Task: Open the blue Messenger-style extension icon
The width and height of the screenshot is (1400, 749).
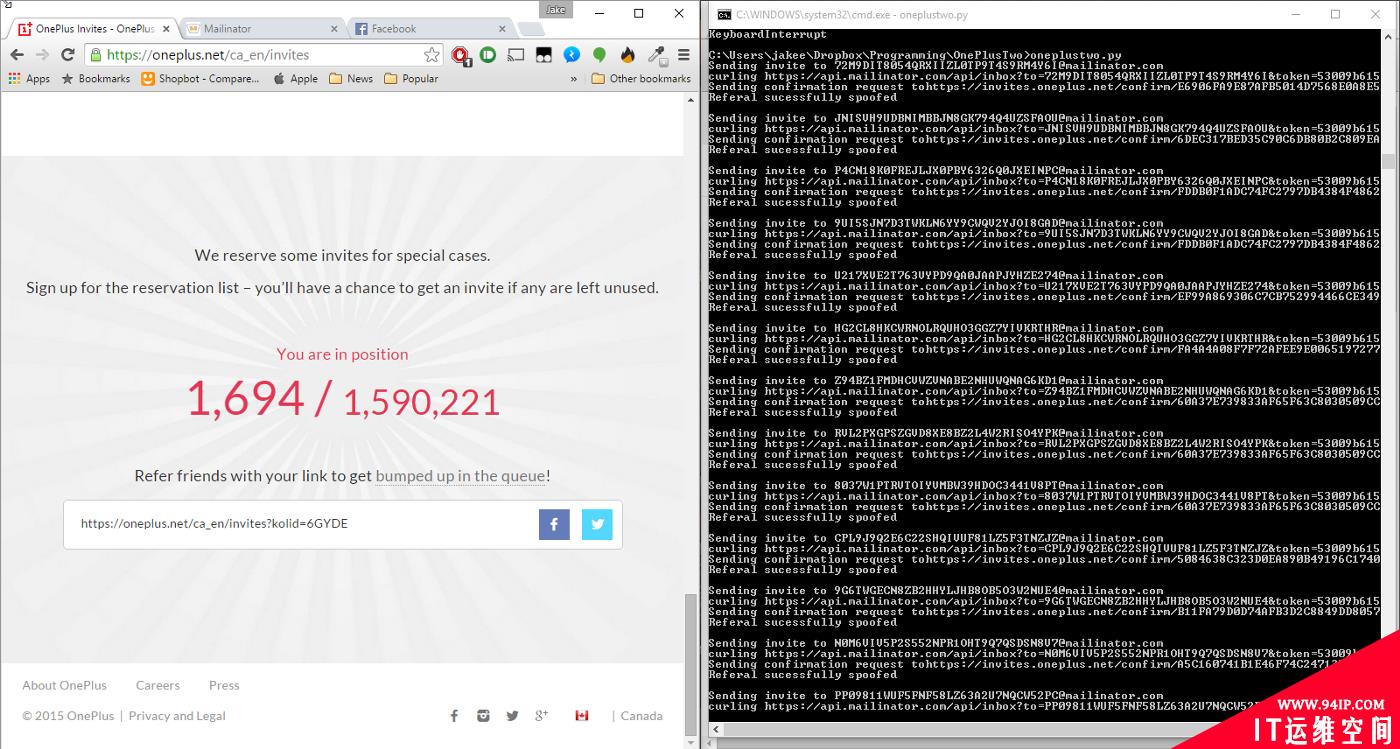Action: pos(571,55)
